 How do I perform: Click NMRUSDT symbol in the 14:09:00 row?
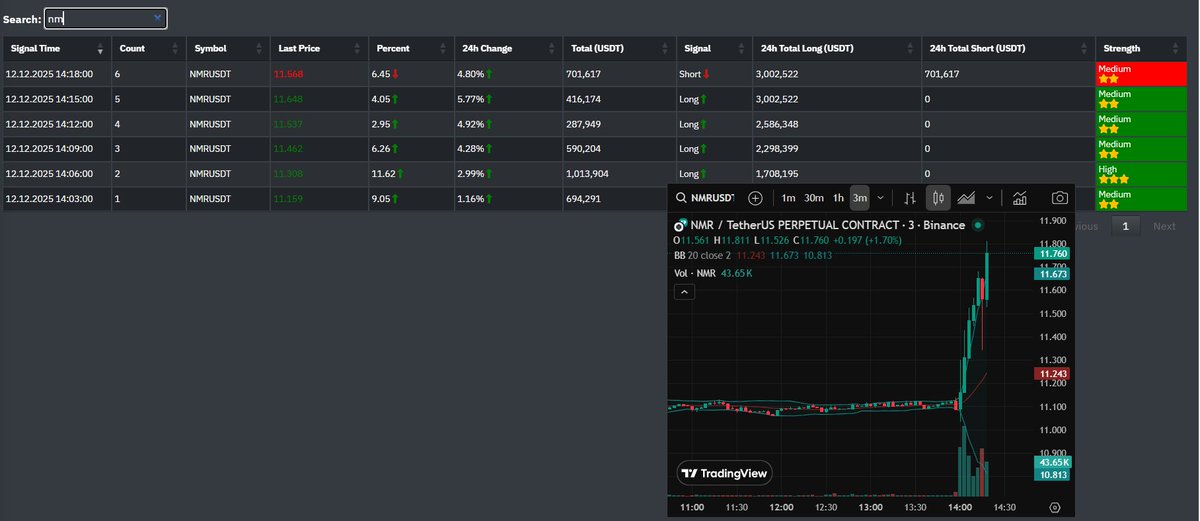[212, 149]
